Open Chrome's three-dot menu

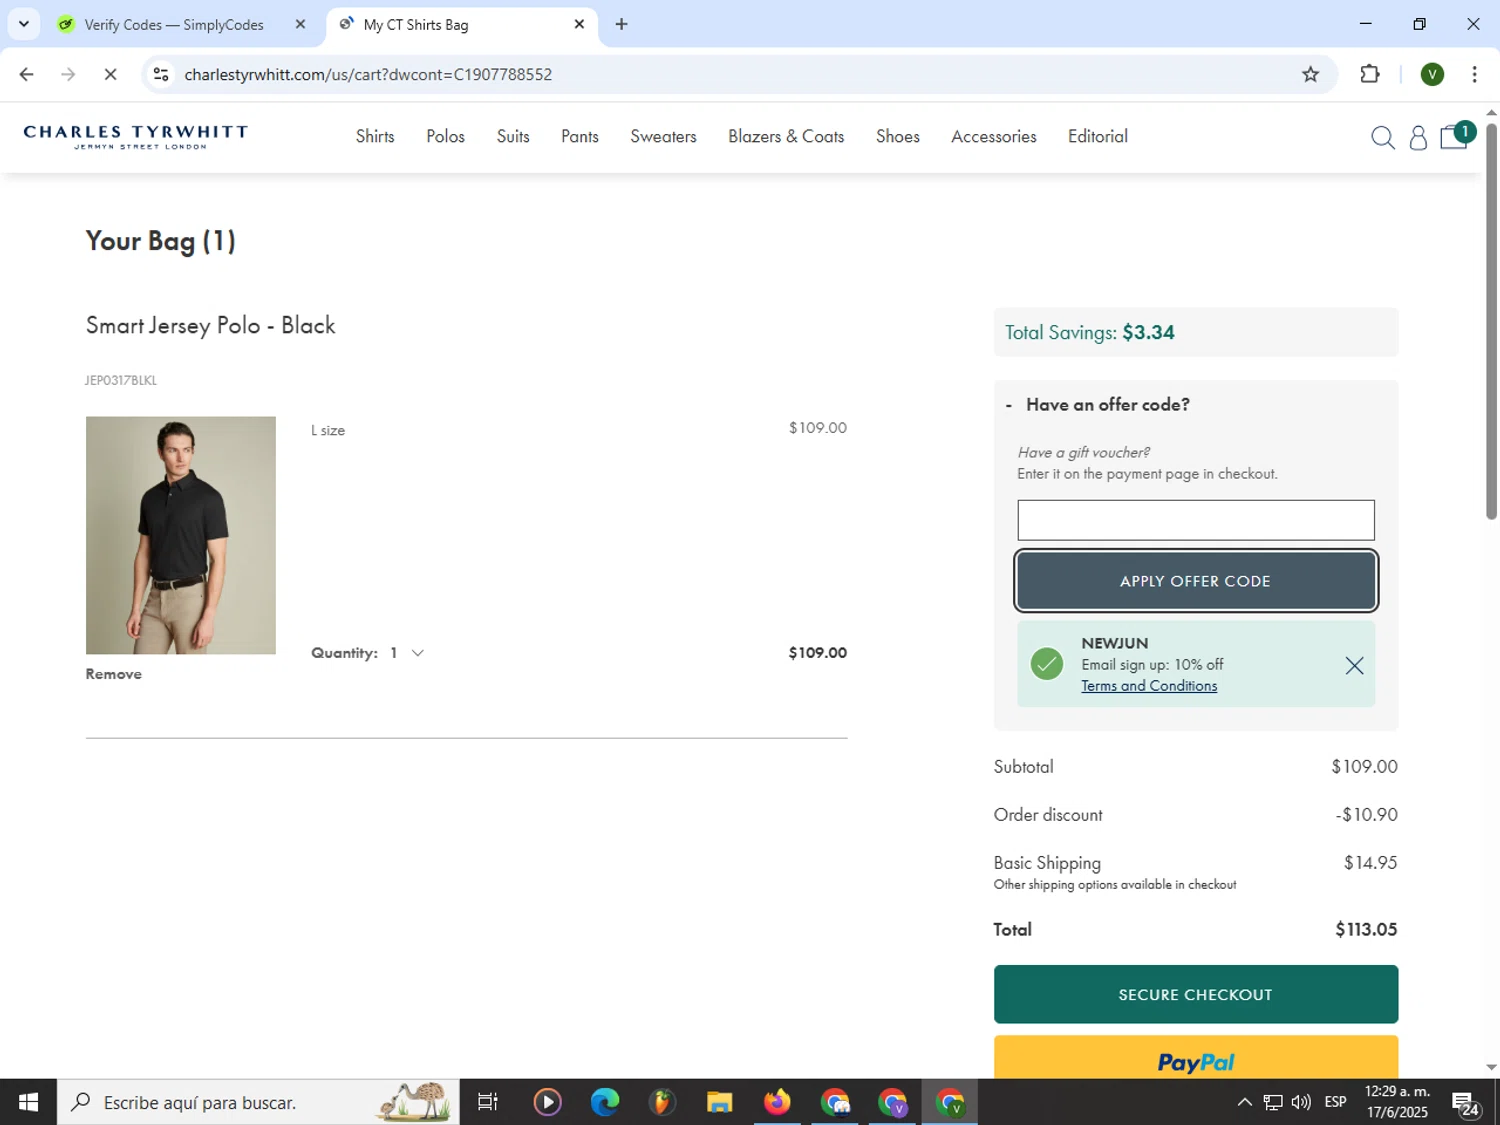(x=1474, y=74)
